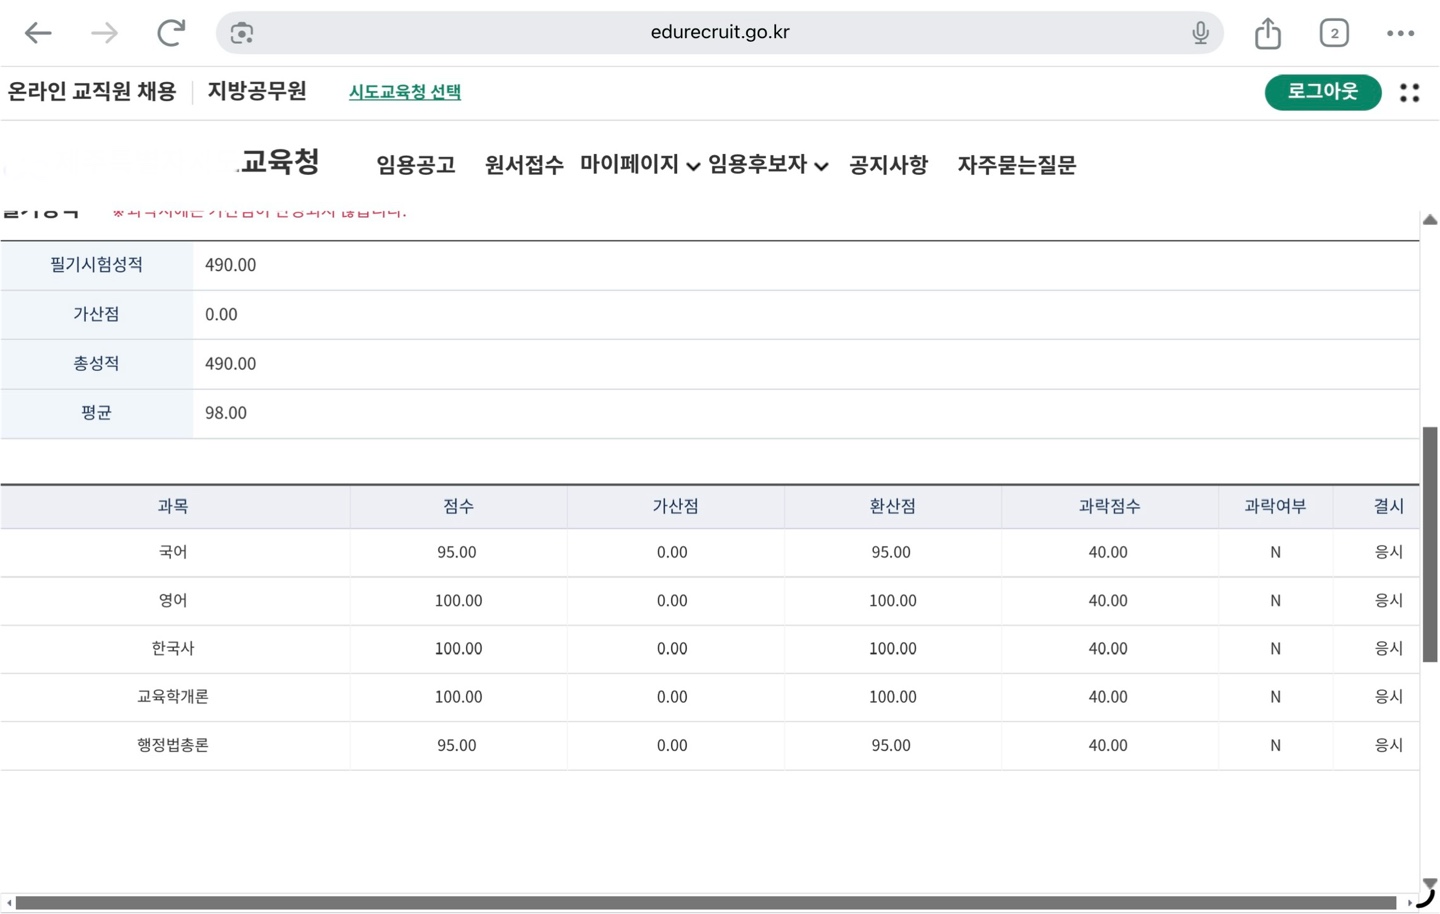
Task: Open the 임용공고 menu item
Action: pos(416,165)
